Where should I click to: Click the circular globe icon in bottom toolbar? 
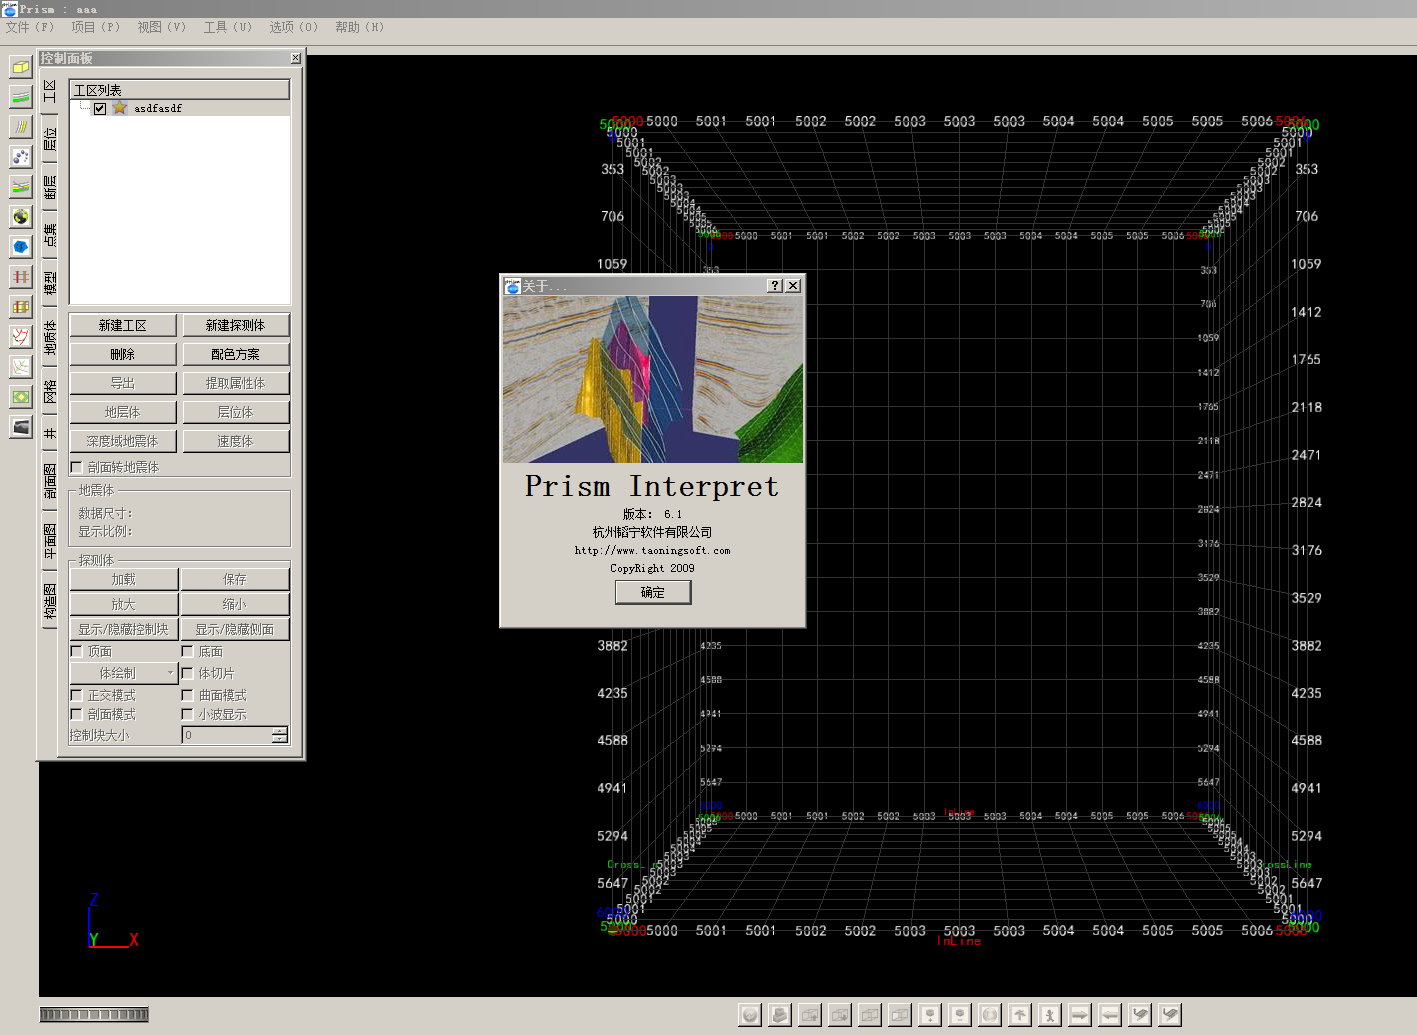(990, 1015)
